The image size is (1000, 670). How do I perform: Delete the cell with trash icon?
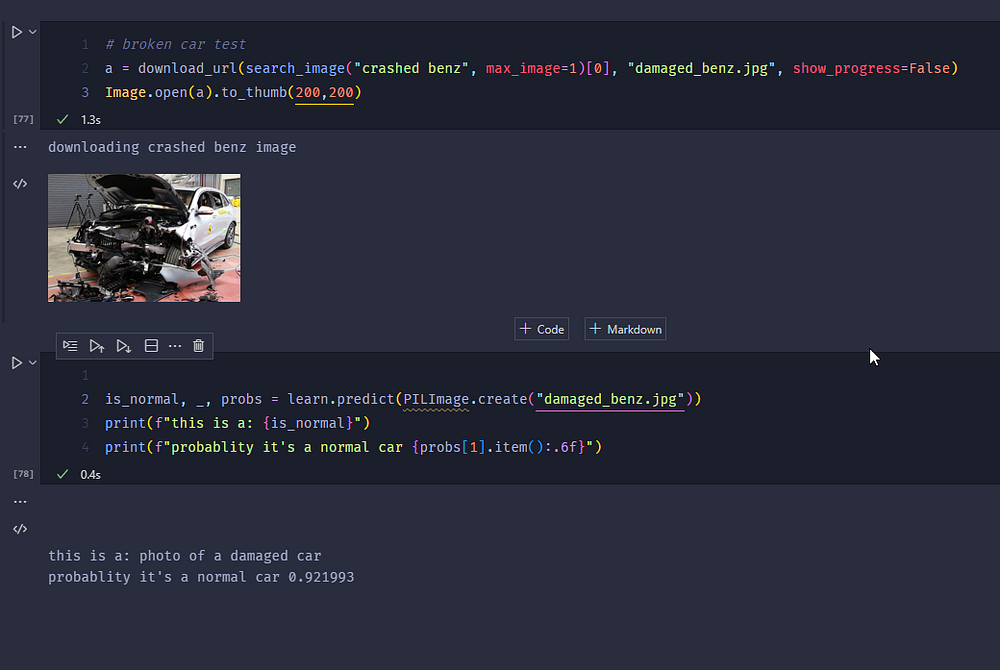[198, 346]
